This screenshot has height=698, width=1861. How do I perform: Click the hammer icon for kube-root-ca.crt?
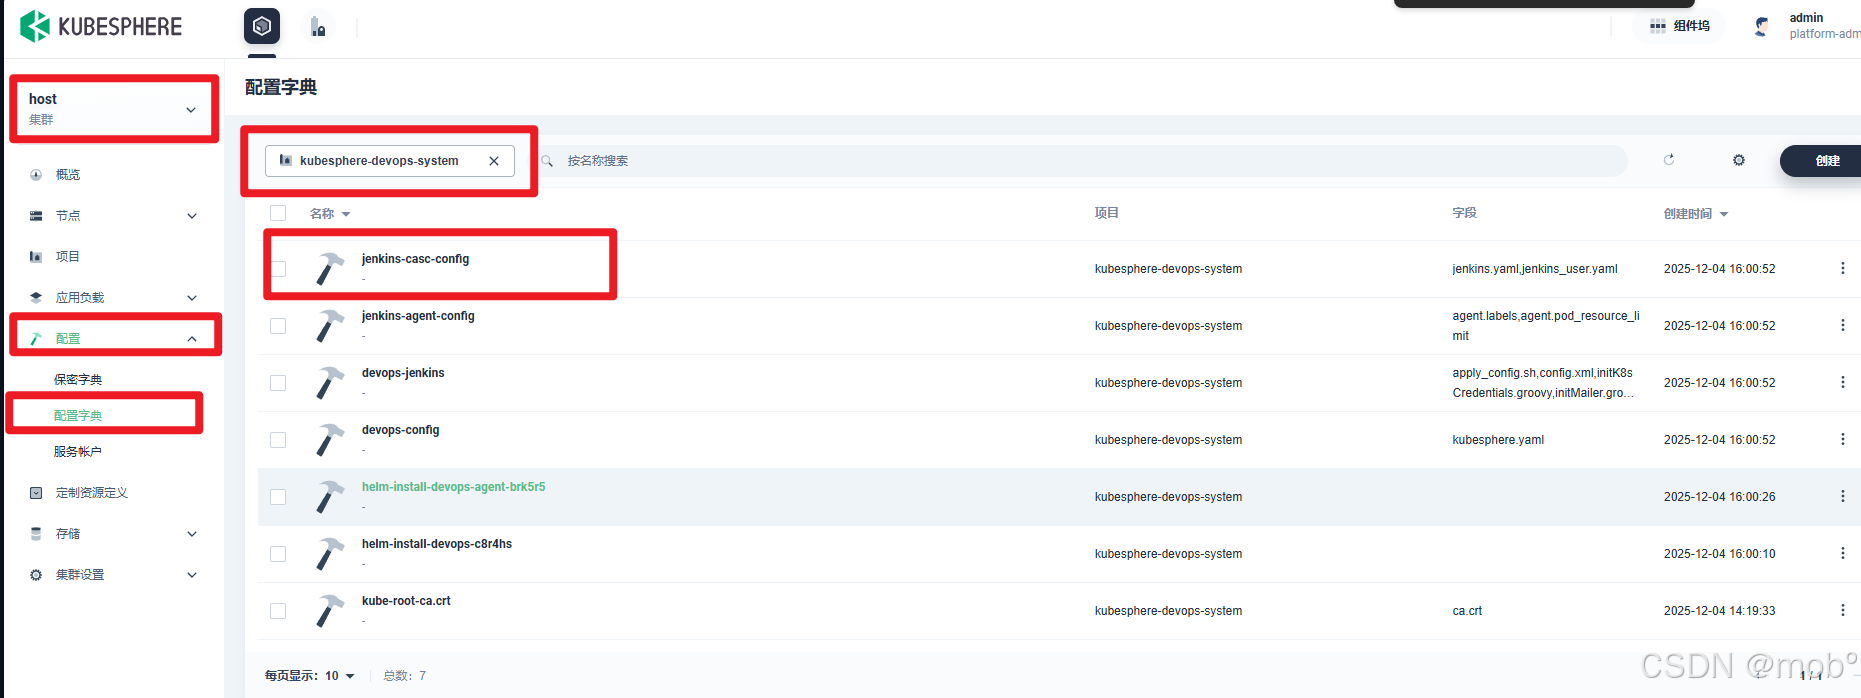point(330,611)
